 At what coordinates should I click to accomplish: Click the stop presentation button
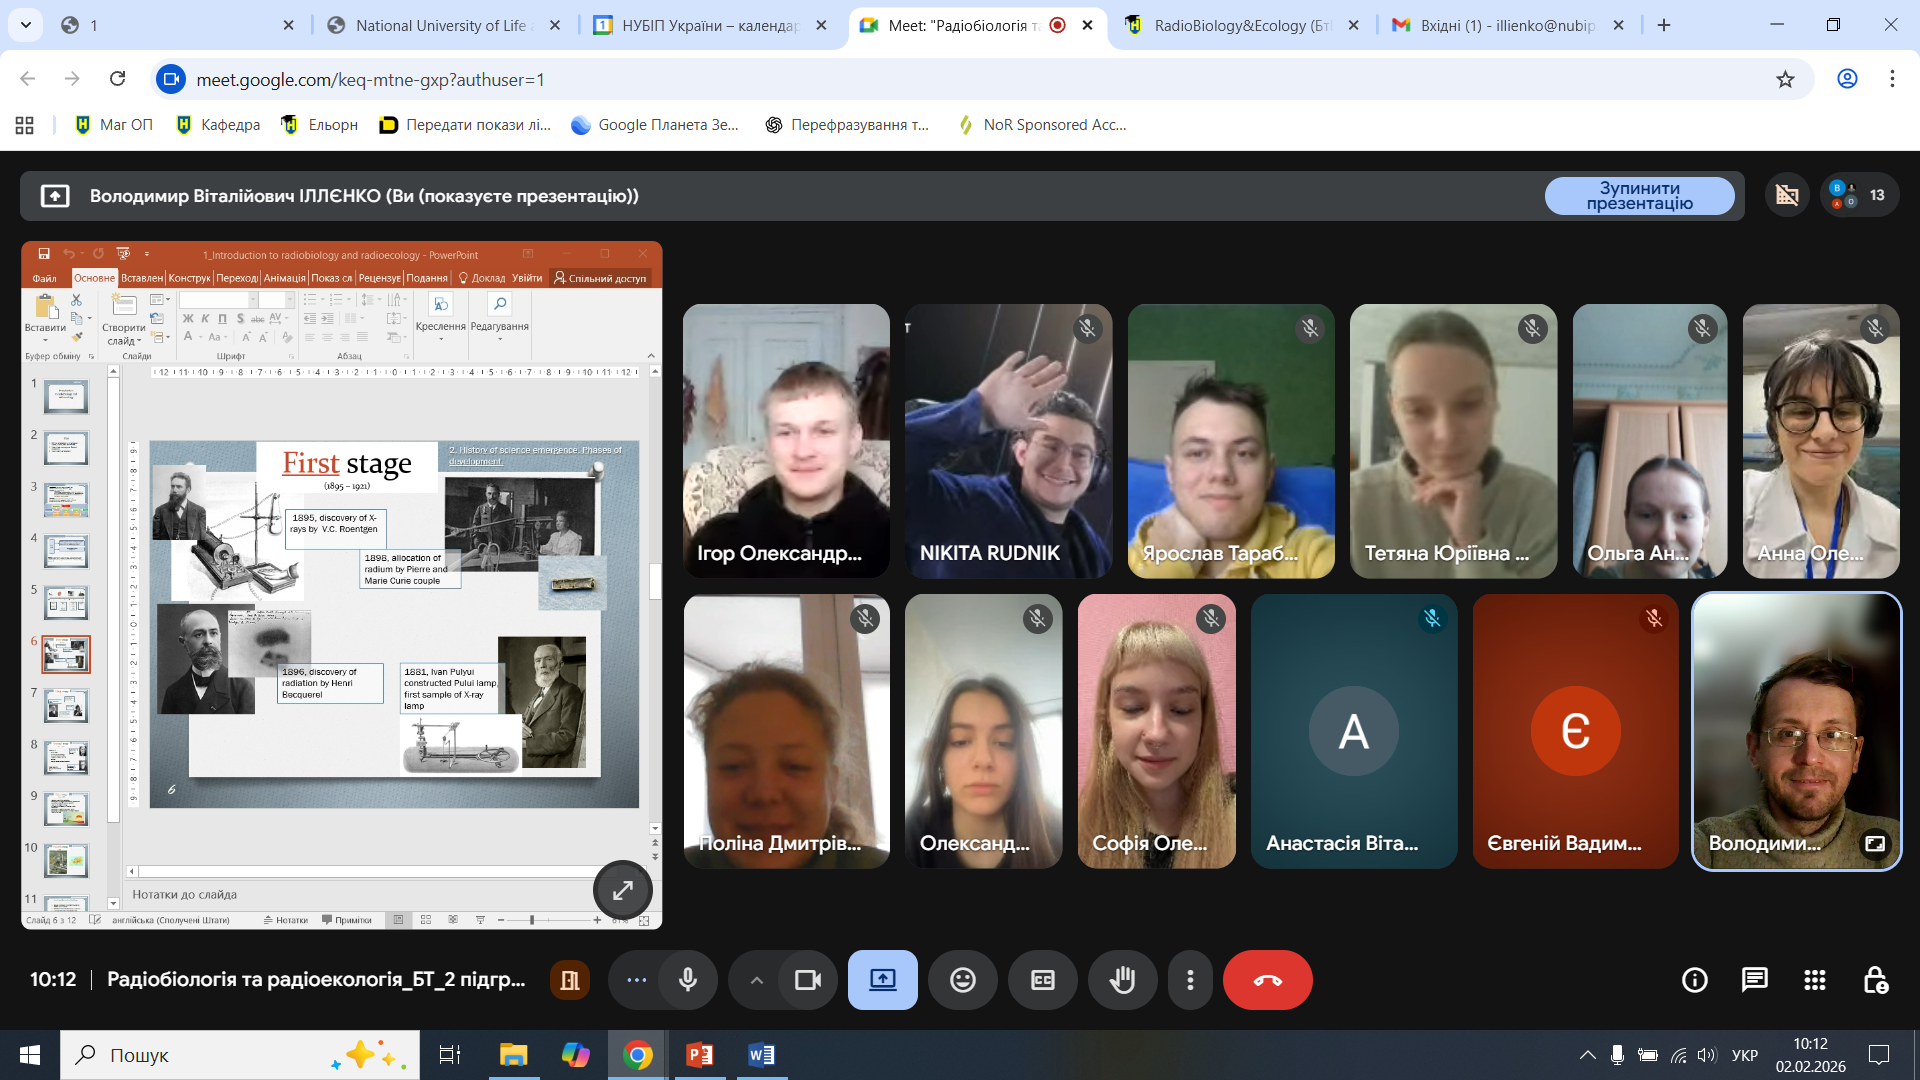point(1639,196)
